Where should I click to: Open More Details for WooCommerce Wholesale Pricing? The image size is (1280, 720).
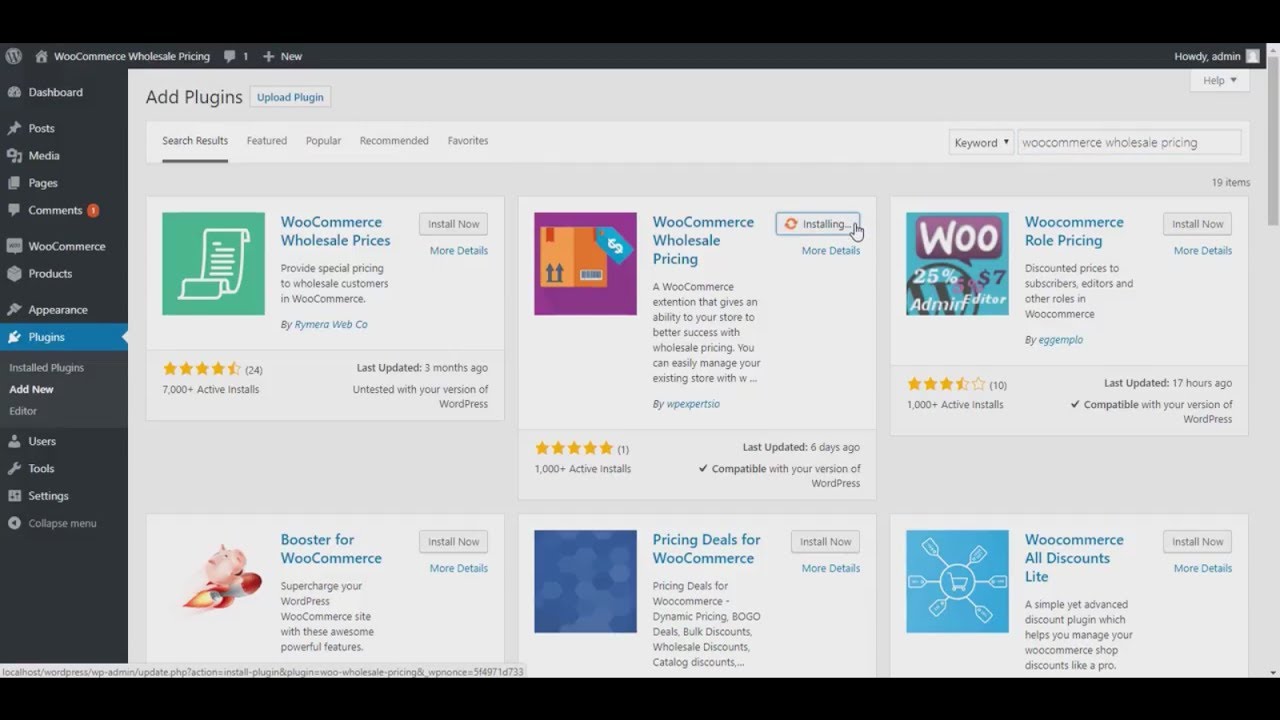pos(831,251)
